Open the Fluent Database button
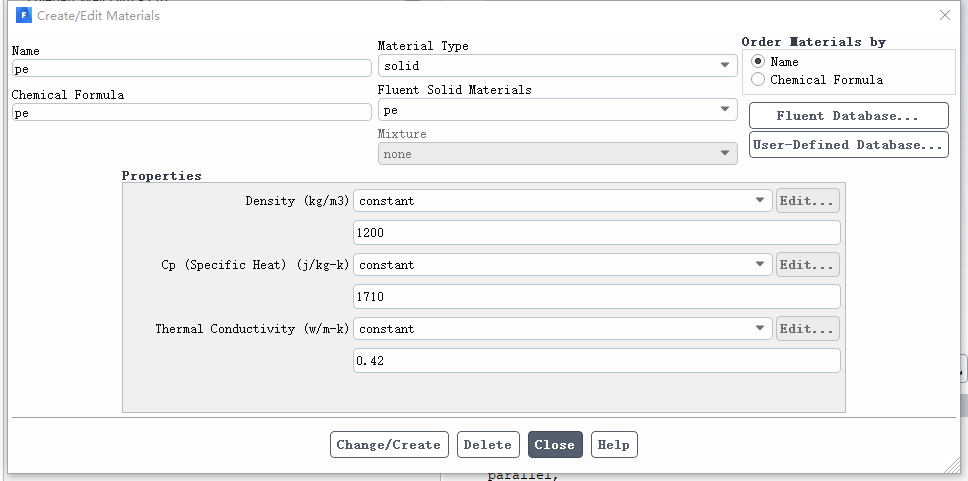Viewport: 968px width, 481px height. click(848, 115)
